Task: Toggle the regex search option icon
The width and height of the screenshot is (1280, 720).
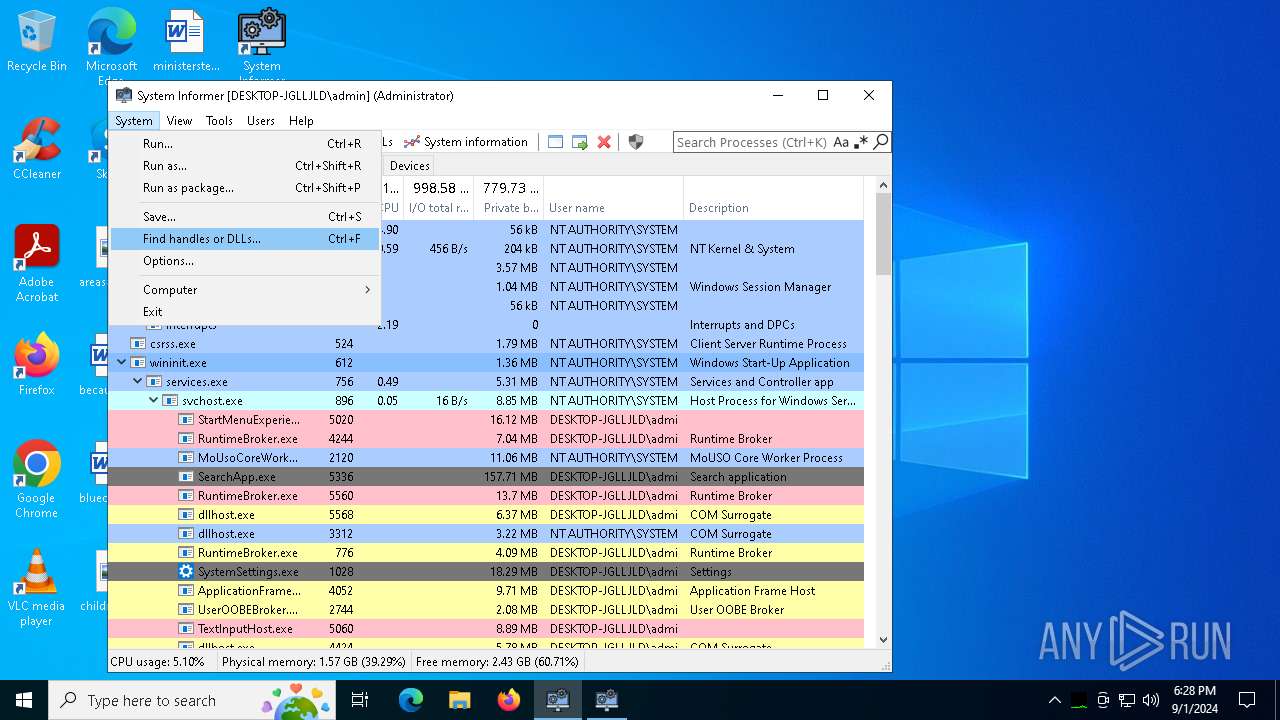Action: (861, 142)
